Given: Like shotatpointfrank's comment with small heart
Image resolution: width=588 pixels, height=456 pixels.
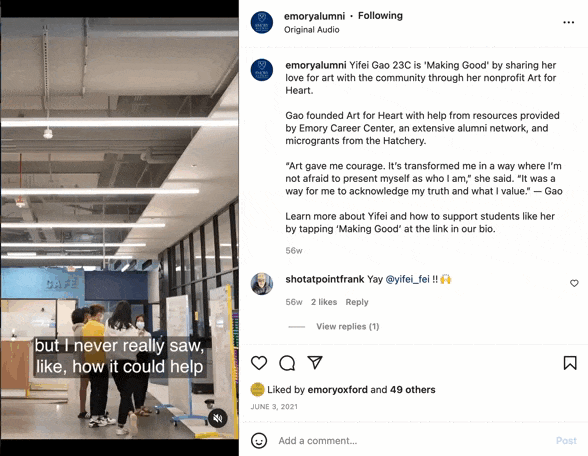Looking at the screenshot, I should [574, 283].
